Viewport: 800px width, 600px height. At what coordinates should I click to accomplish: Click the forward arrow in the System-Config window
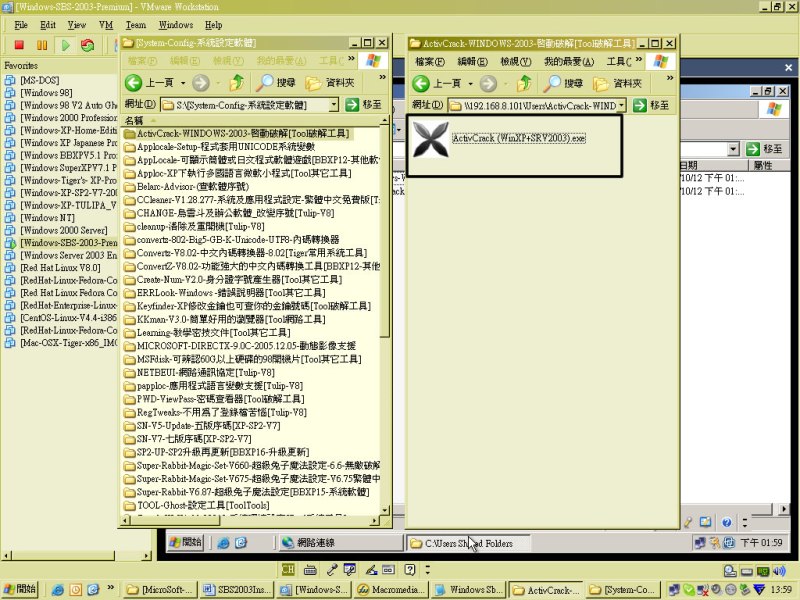[x=201, y=83]
